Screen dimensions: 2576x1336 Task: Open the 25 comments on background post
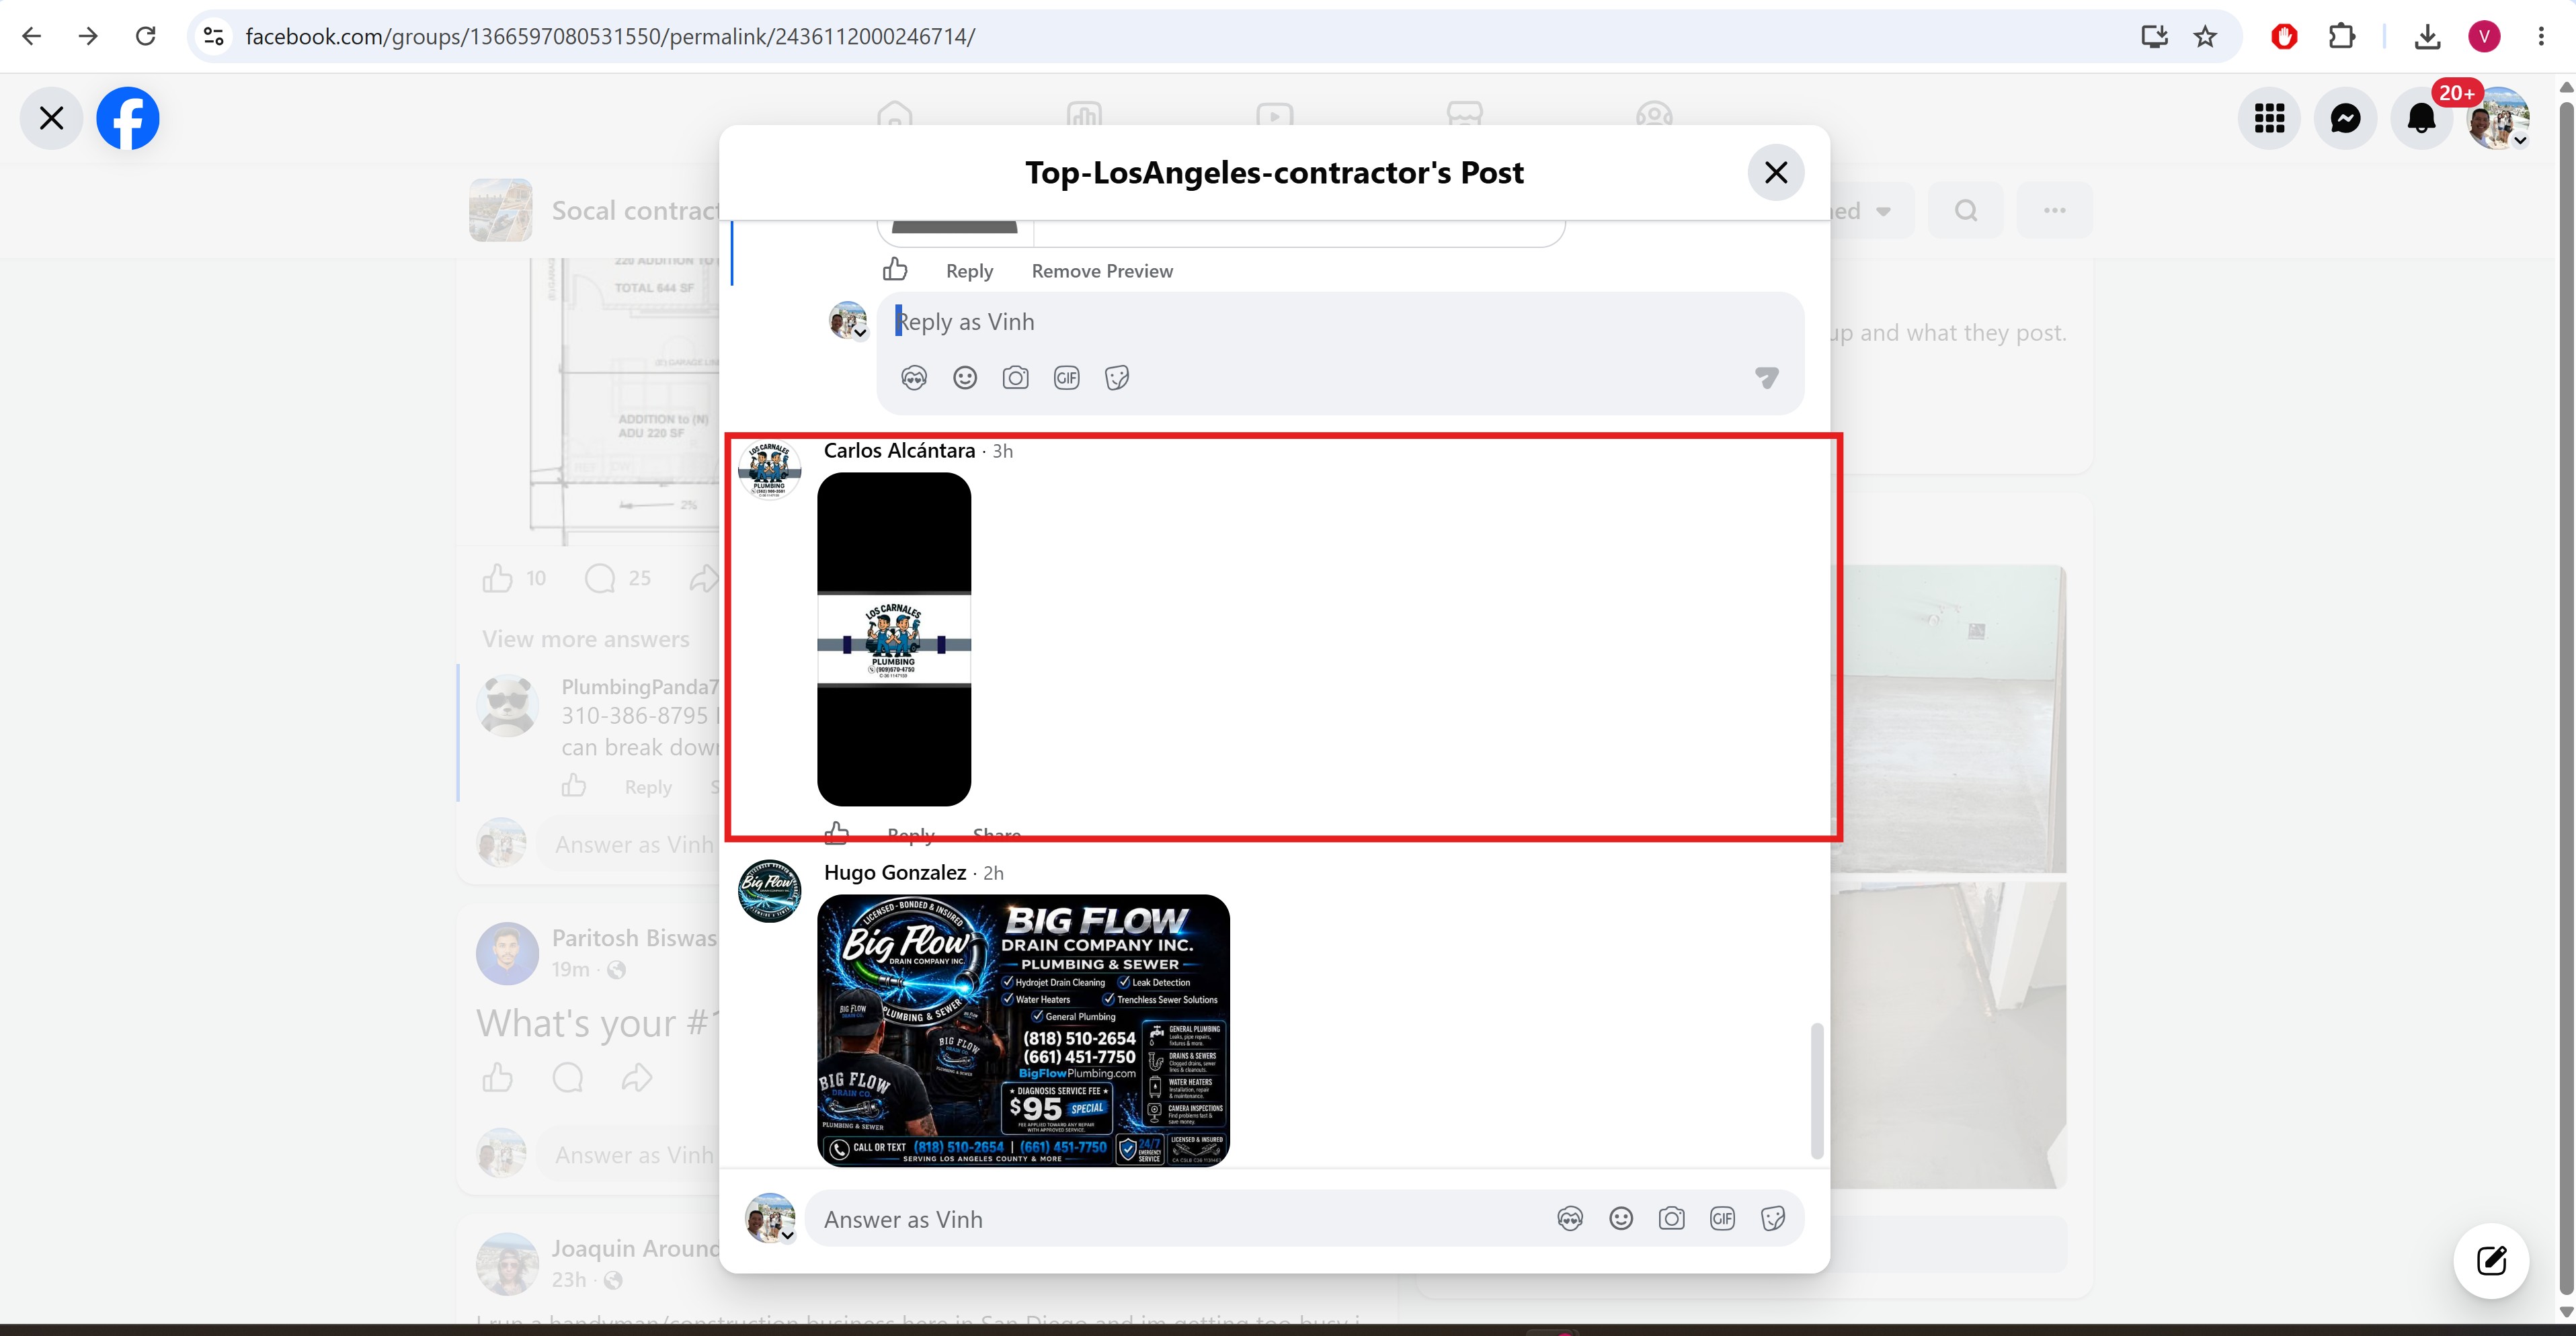point(617,578)
